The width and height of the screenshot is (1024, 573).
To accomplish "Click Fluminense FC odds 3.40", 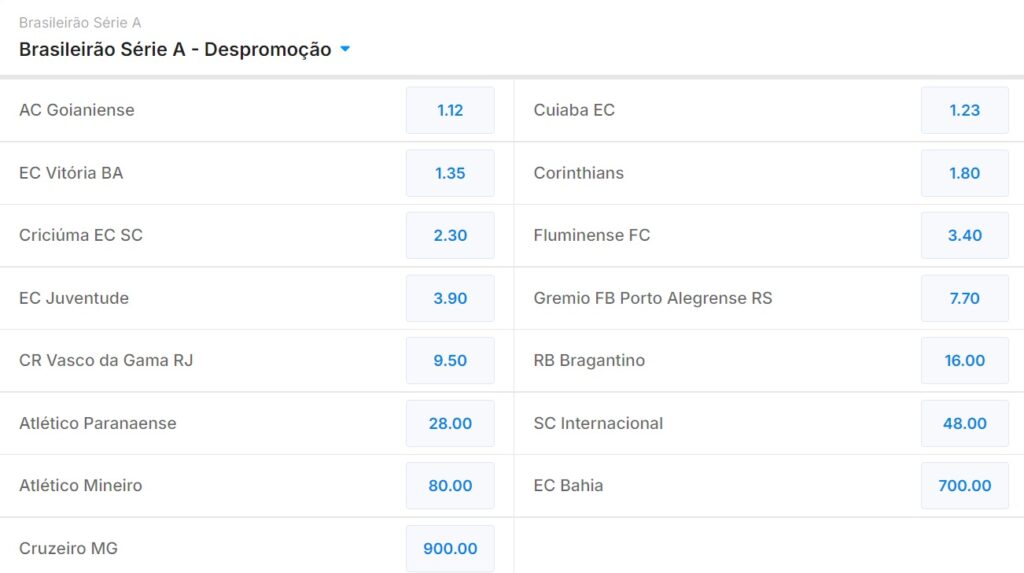I will (x=965, y=235).
